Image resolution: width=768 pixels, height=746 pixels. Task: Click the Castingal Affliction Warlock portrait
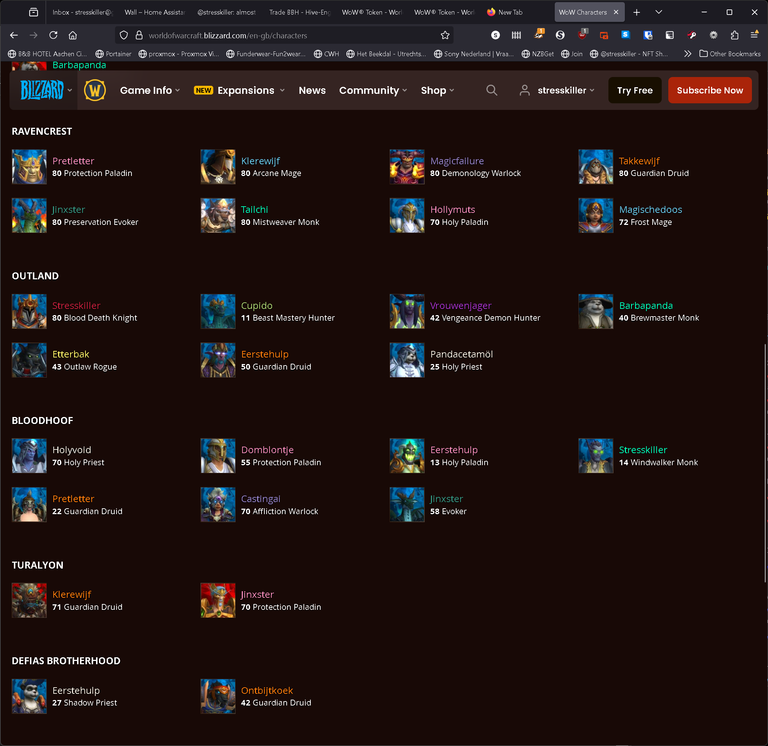coord(218,505)
